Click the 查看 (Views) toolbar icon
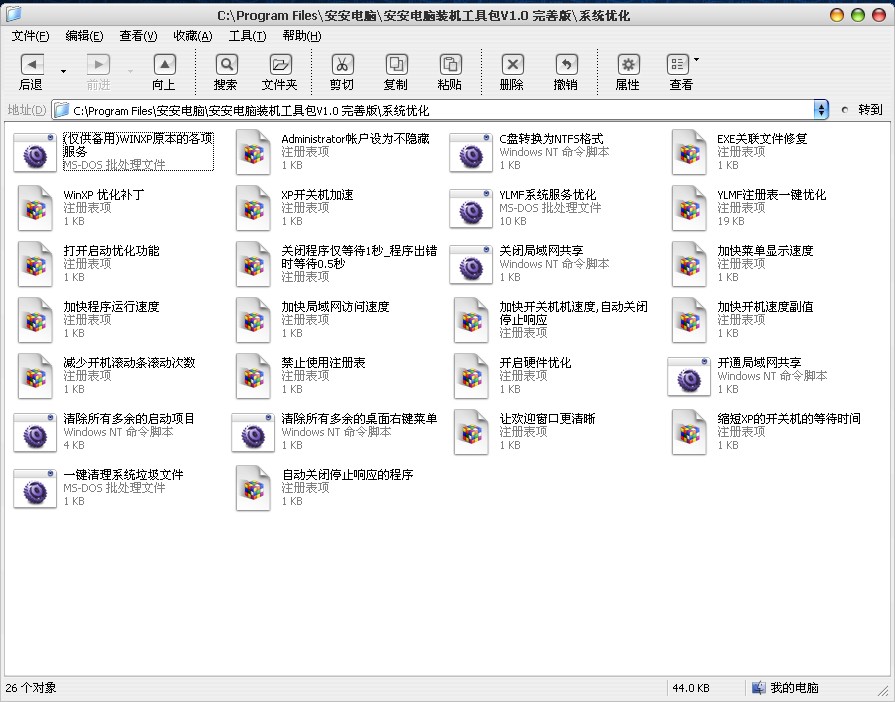Viewport: 895px width, 702px height. click(x=678, y=64)
